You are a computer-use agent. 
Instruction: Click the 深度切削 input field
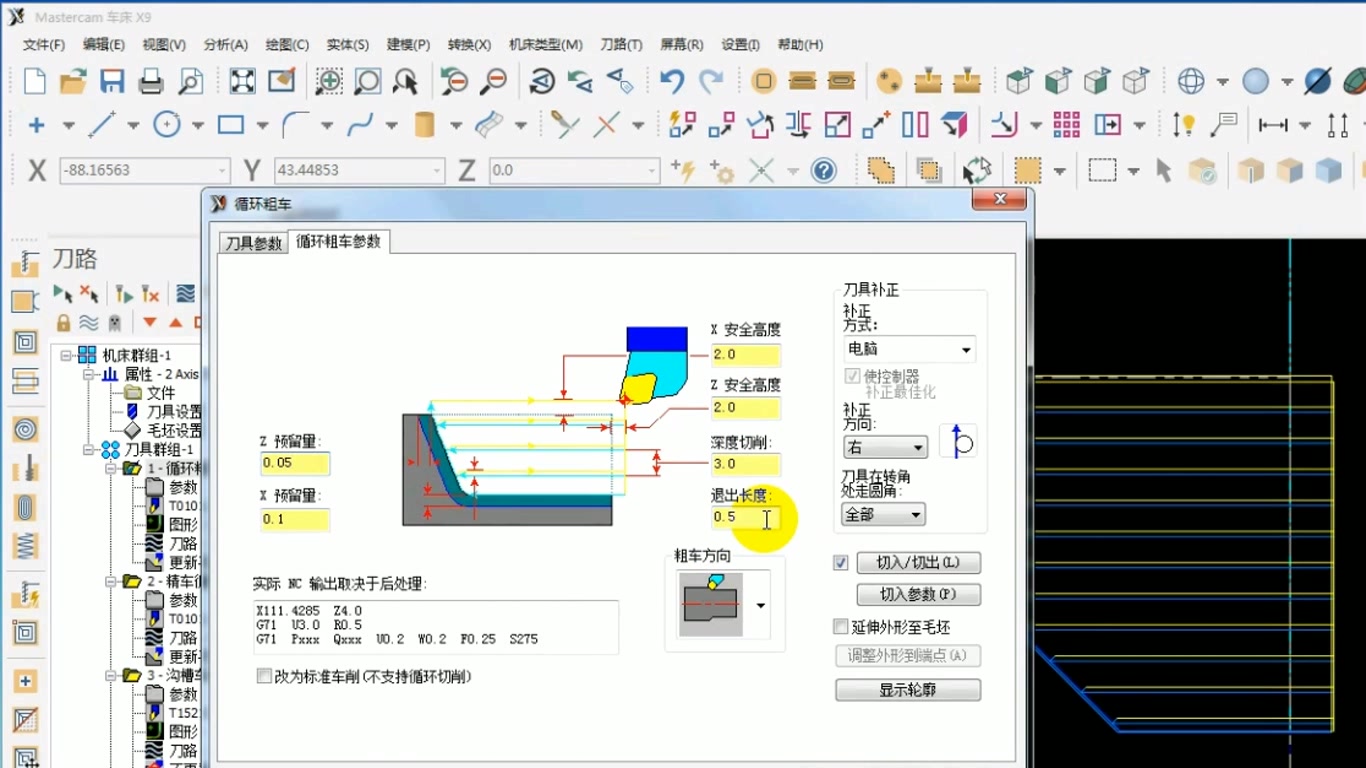coord(745,464)
